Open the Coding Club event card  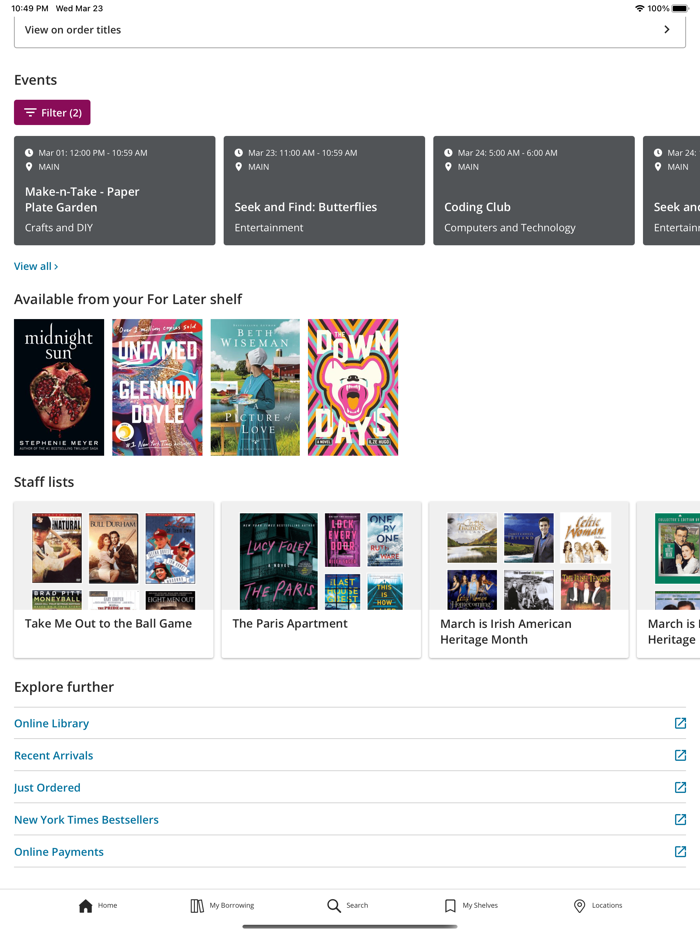(534, 191)
